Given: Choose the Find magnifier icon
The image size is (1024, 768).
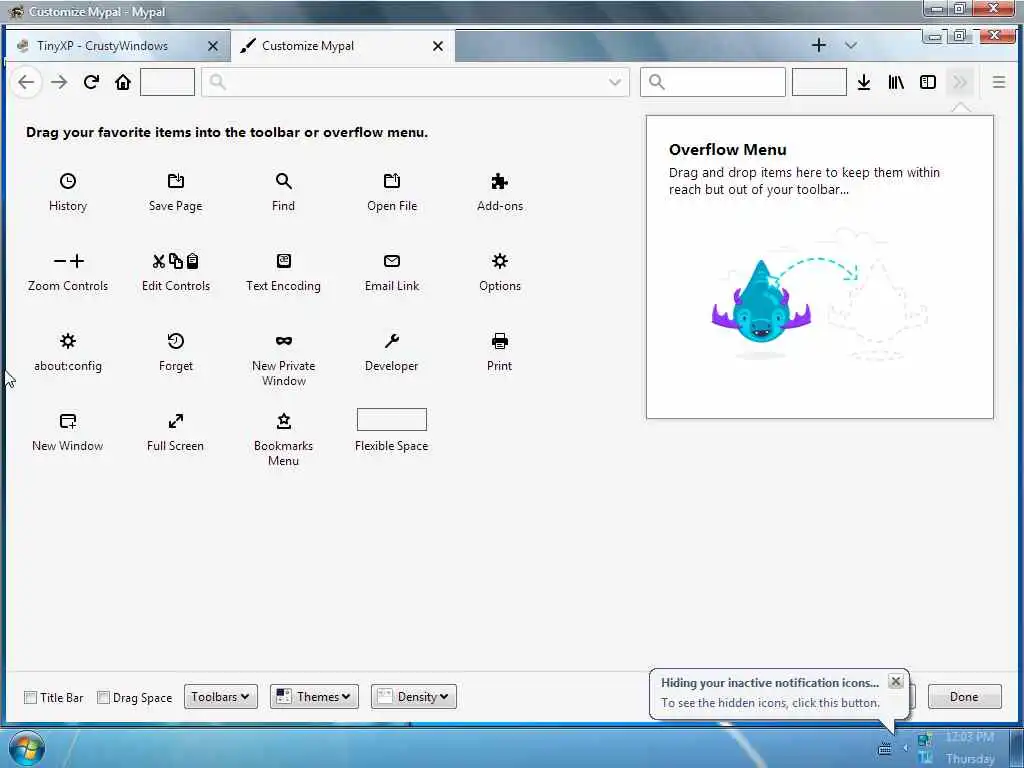Looking at the screenshot, I should [x=283, y=181].
